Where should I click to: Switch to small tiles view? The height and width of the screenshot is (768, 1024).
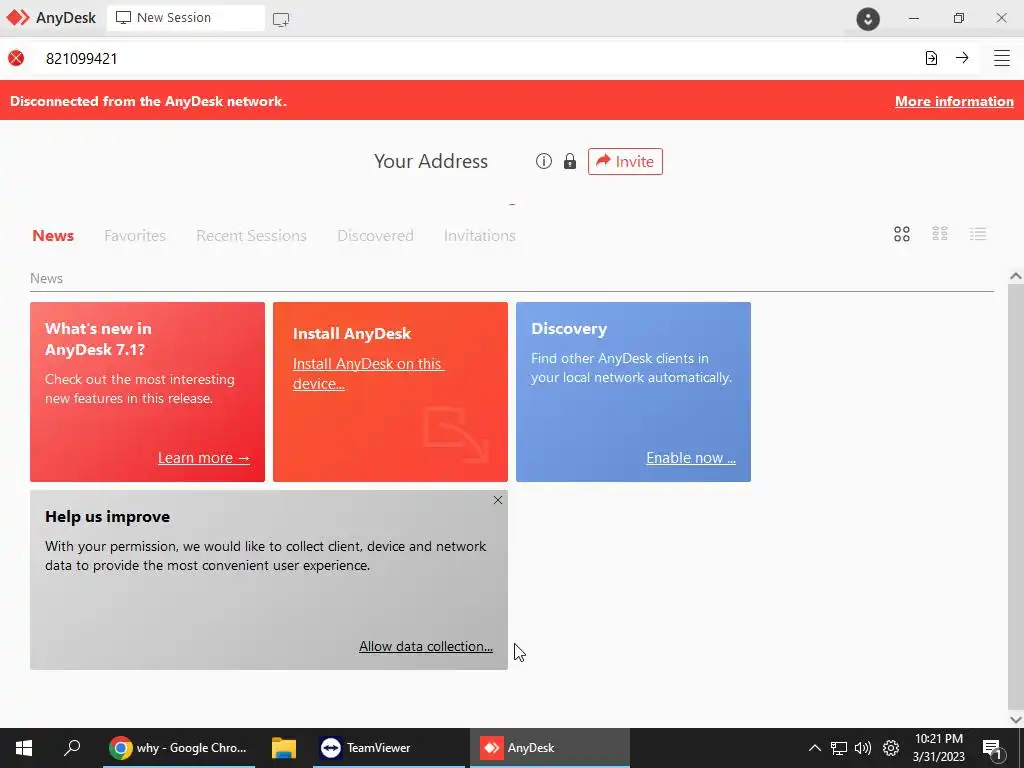940,234
